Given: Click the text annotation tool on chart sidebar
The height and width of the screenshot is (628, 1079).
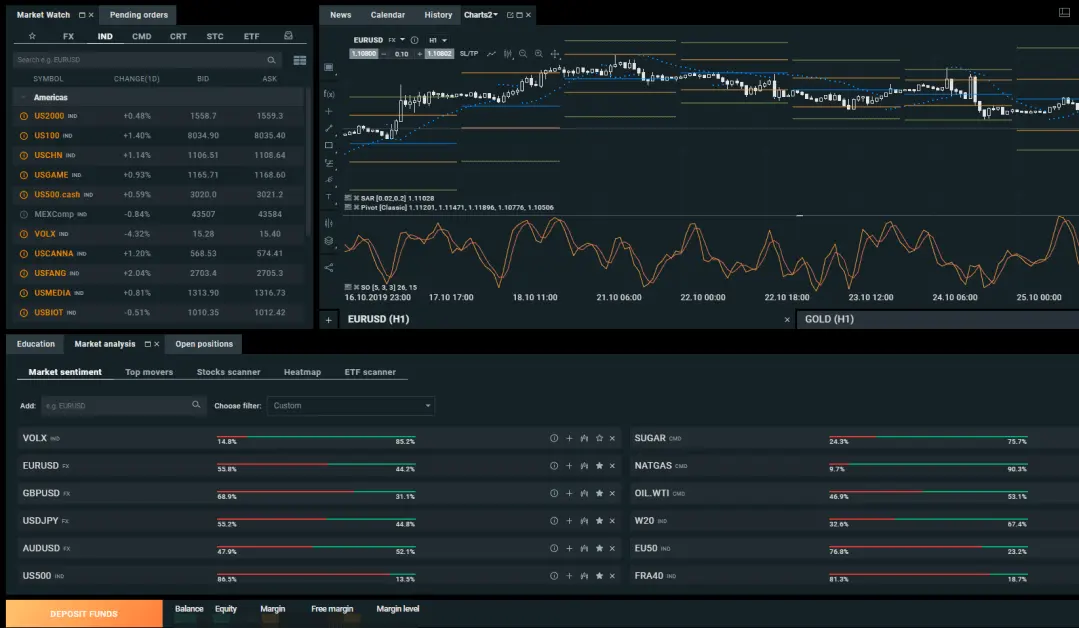Looking at the screenshot, I should pos(326,198).
